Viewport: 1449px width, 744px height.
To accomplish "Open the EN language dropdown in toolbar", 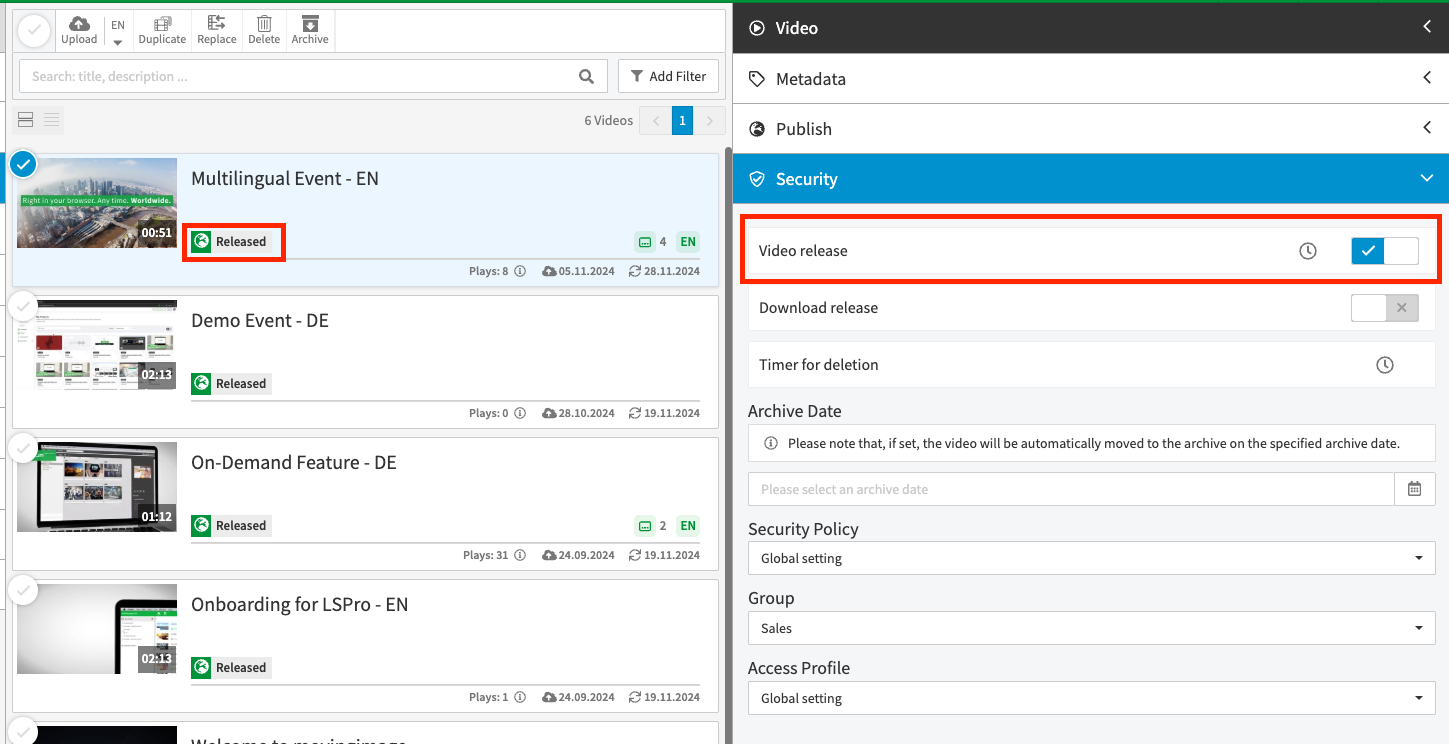I will 118,31.
